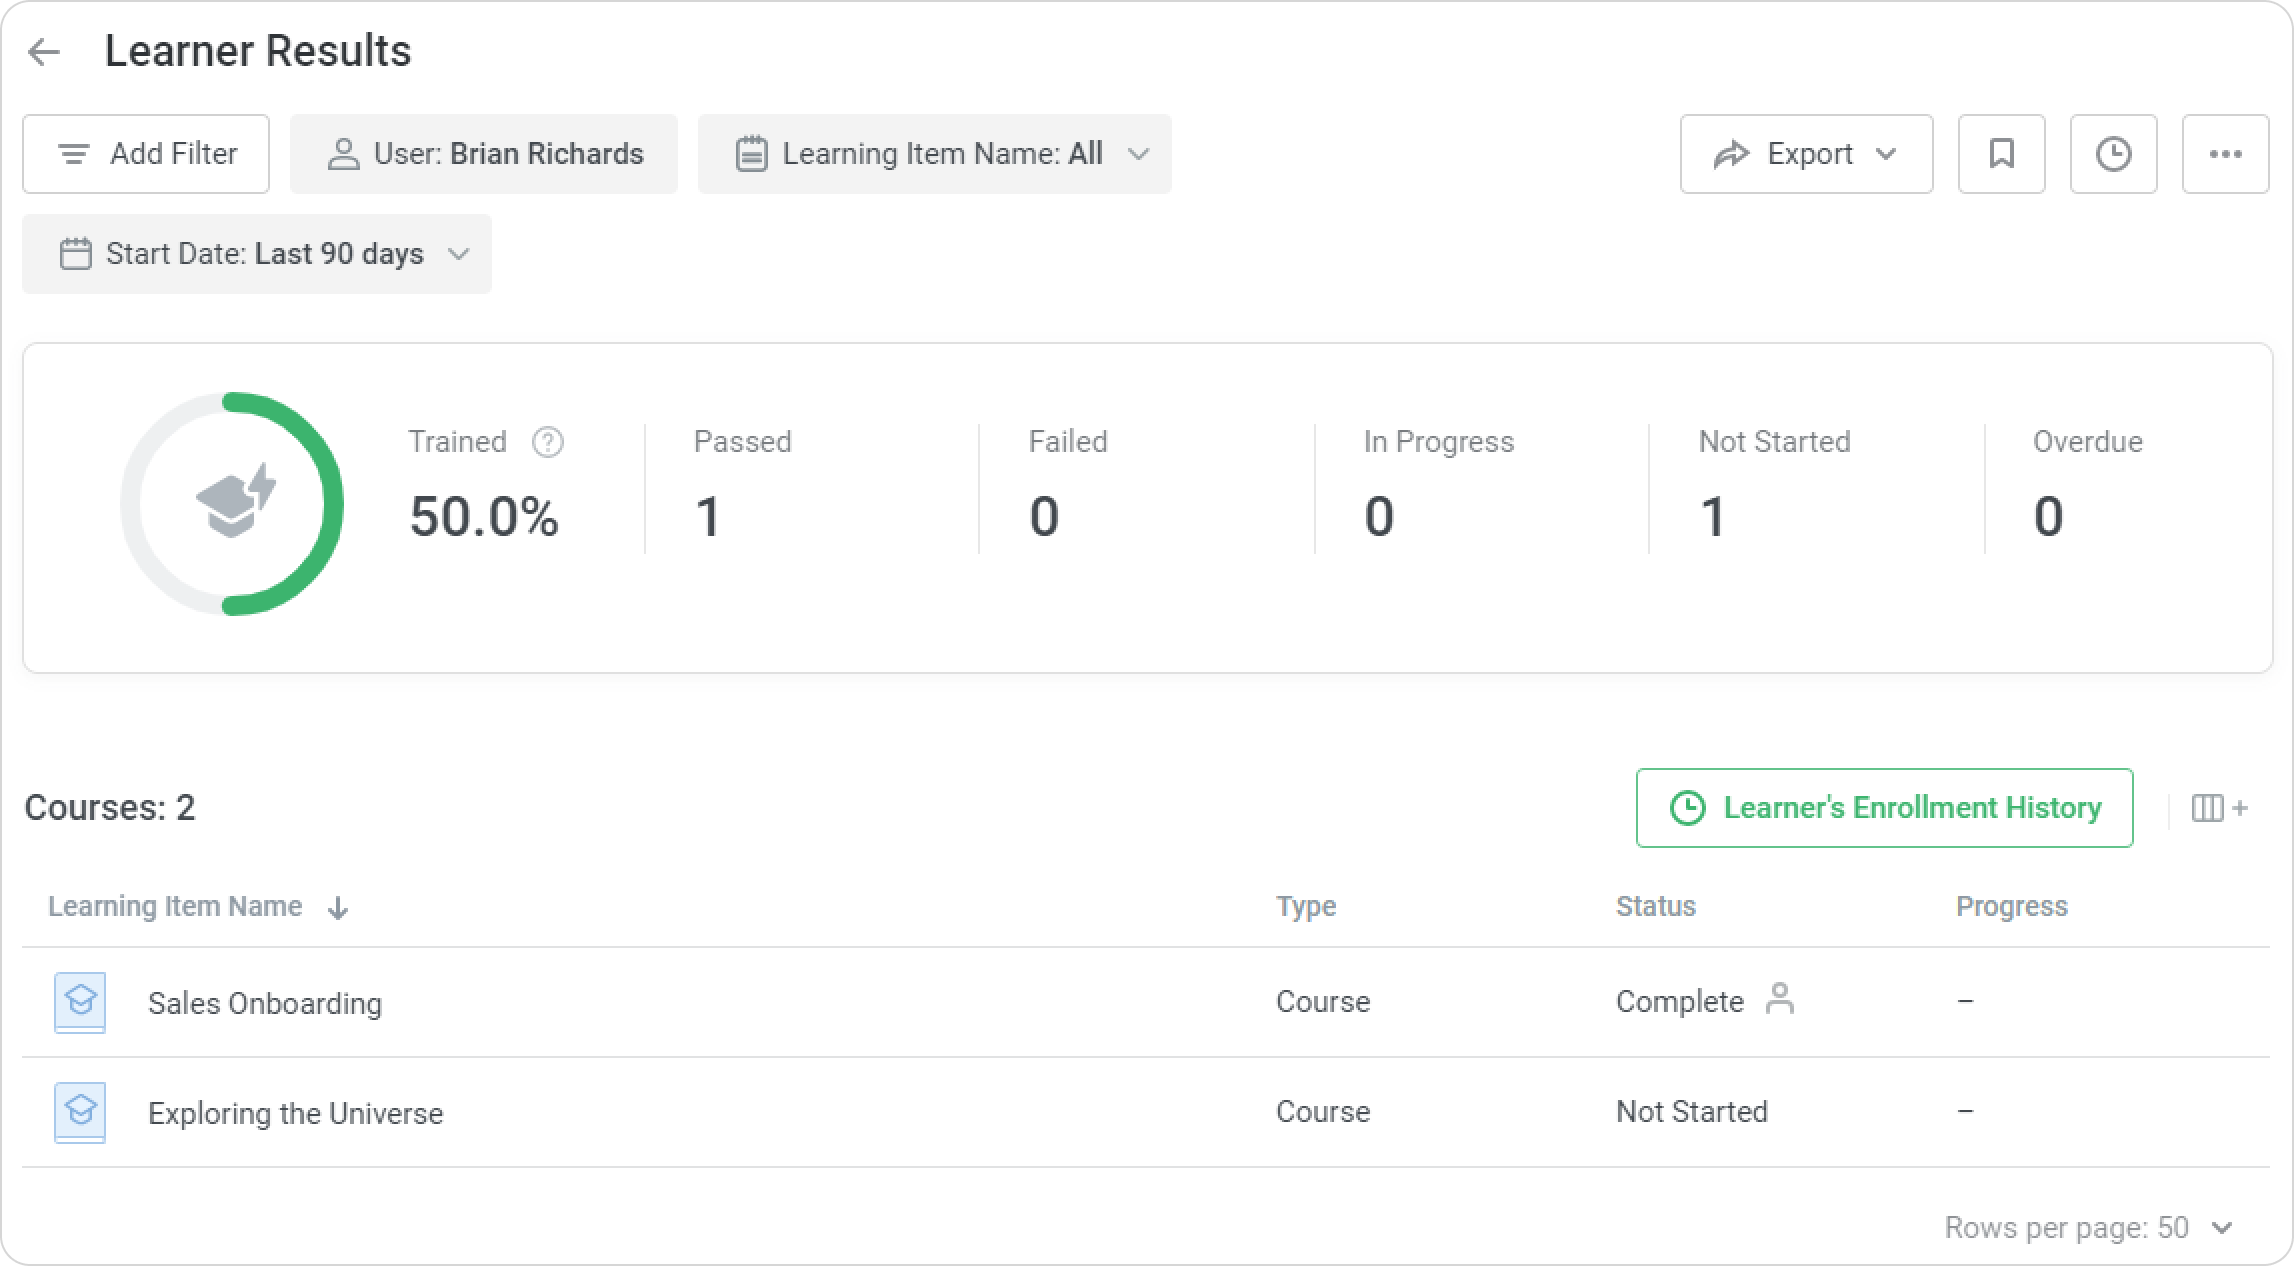Click the green trained progress ring
The image size is (2294, 1266).
tap(333, 504)
